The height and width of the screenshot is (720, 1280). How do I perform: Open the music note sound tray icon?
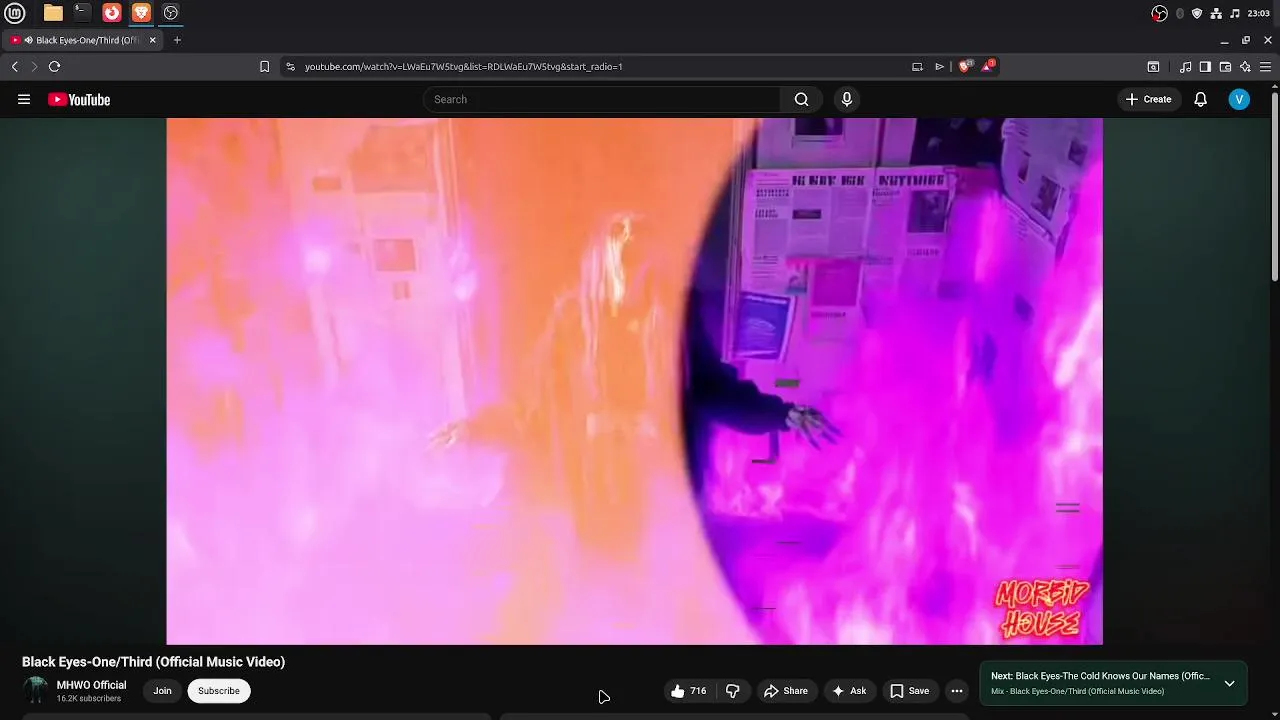click(1235, 13)
